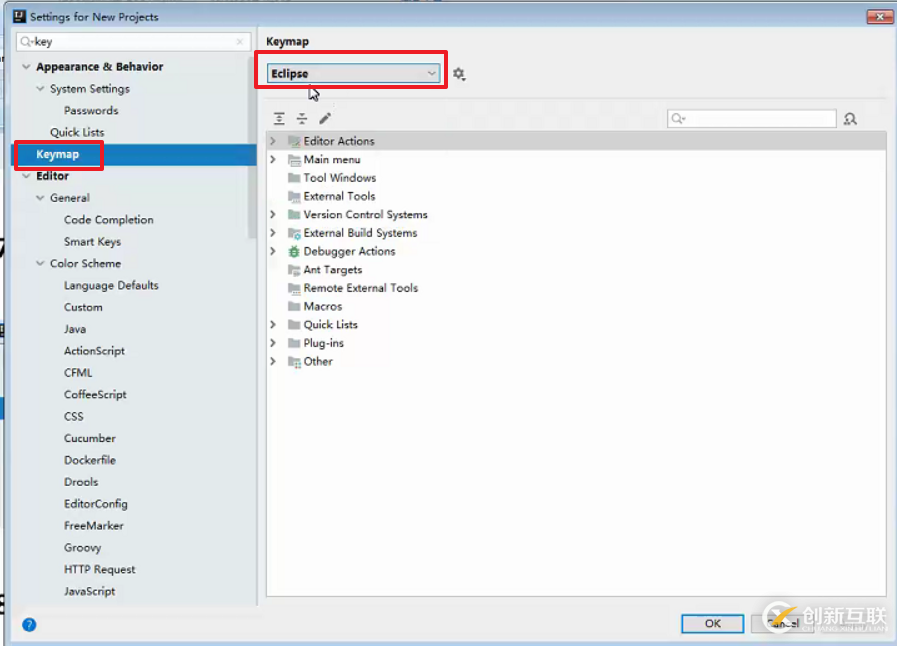Select Passwords in settings tree

pyautogui.click(x=91, y=110)
